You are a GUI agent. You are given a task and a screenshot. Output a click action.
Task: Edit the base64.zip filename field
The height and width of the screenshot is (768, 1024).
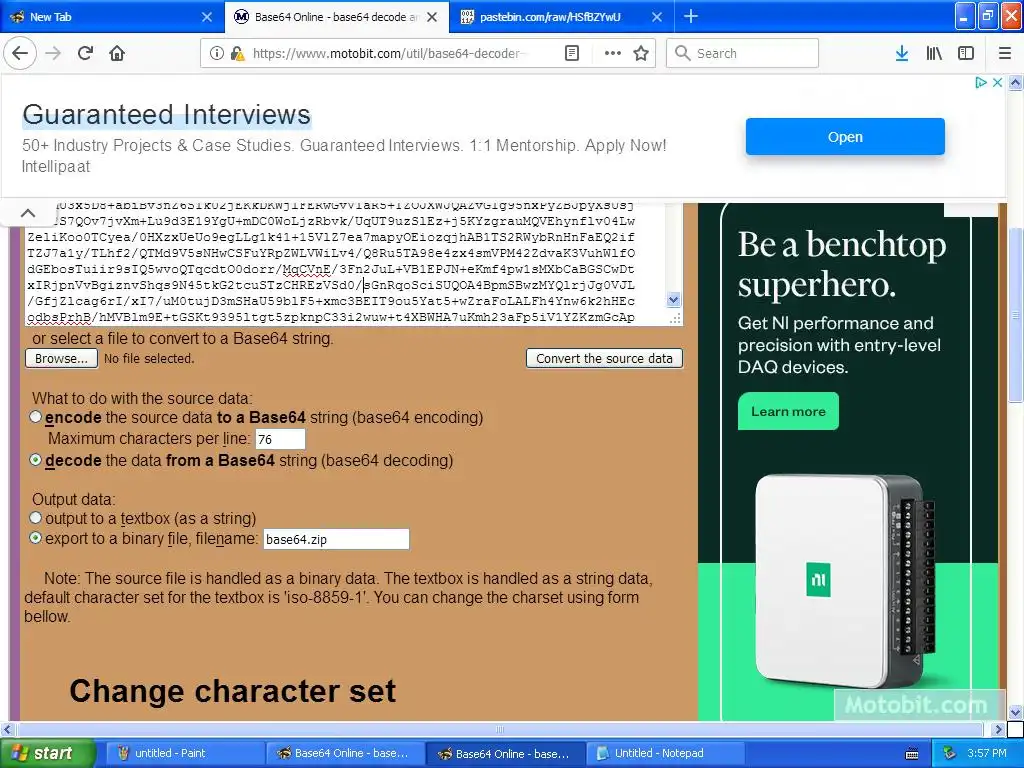336,539
